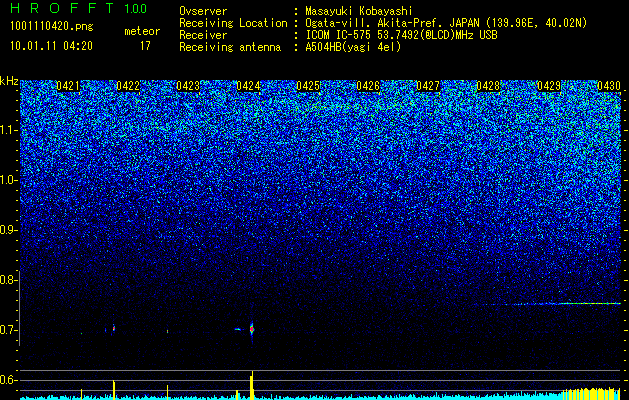Click the Ogata-vill. Akita-Pref. JAPAN receiving location line
The width and height of the screenshot is (629, 400).
click(x=446, y=23)
